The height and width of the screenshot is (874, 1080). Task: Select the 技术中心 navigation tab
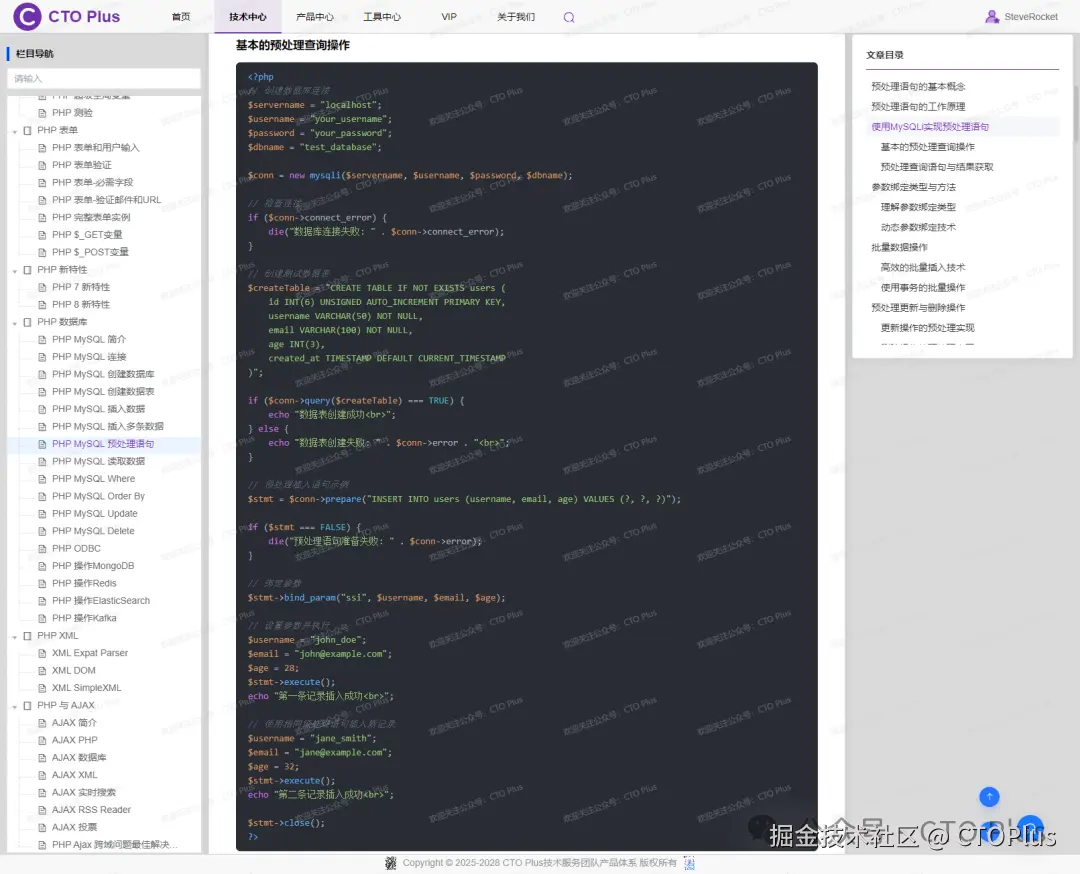point(248,17)
